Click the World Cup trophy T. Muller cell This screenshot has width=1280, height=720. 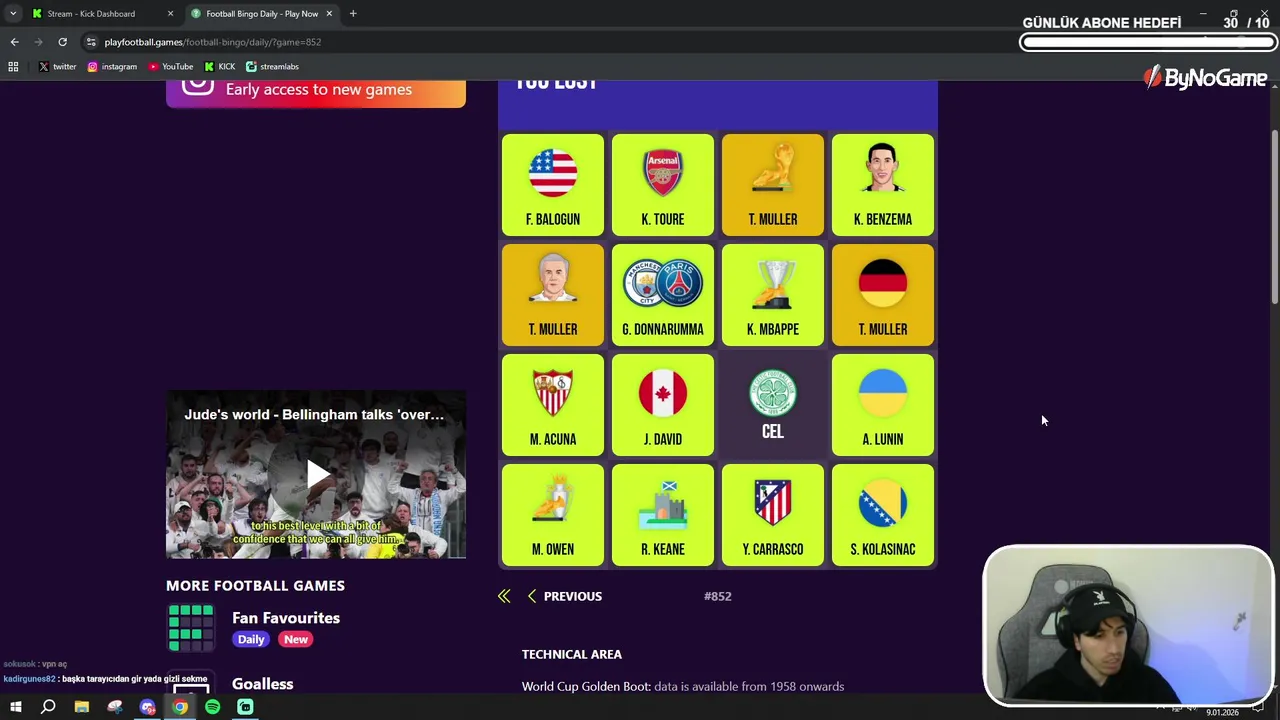click(773, 185)
